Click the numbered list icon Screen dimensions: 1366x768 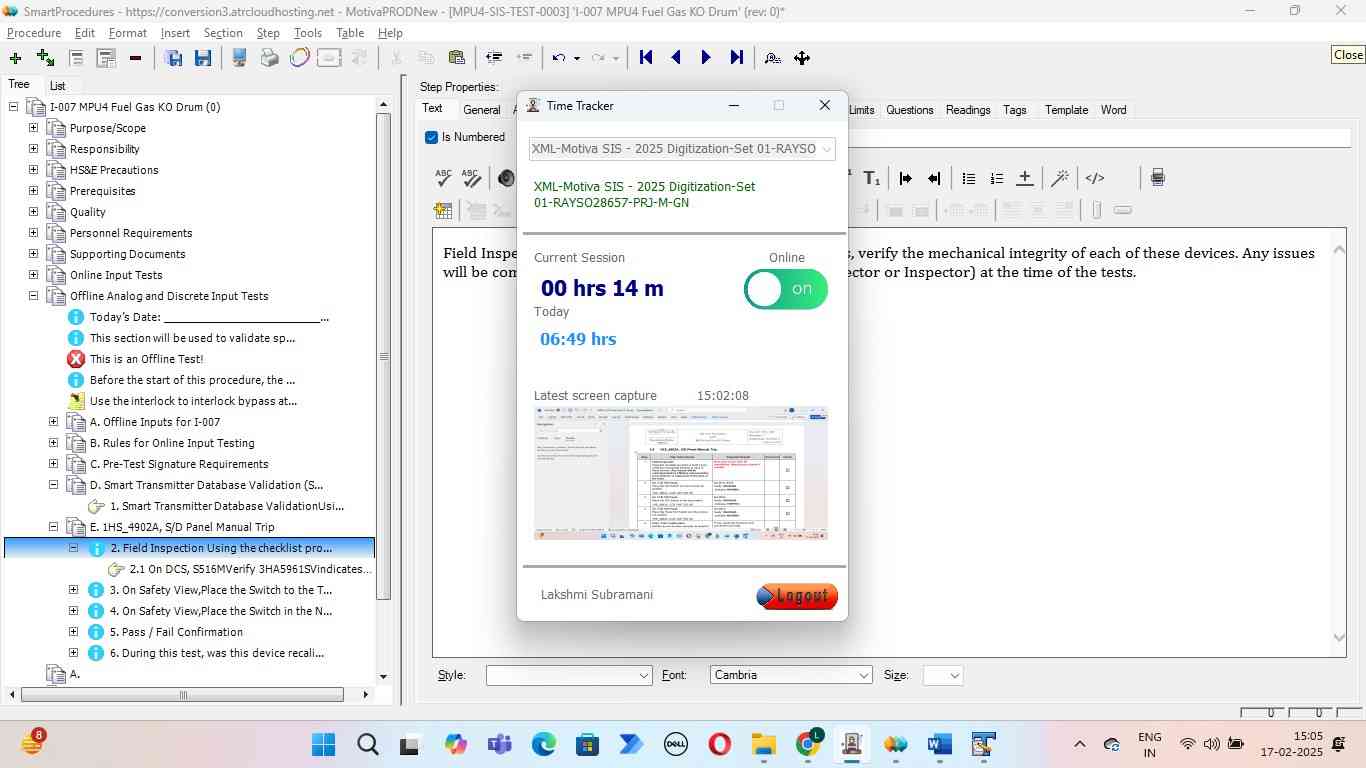(x=997, y=178)
